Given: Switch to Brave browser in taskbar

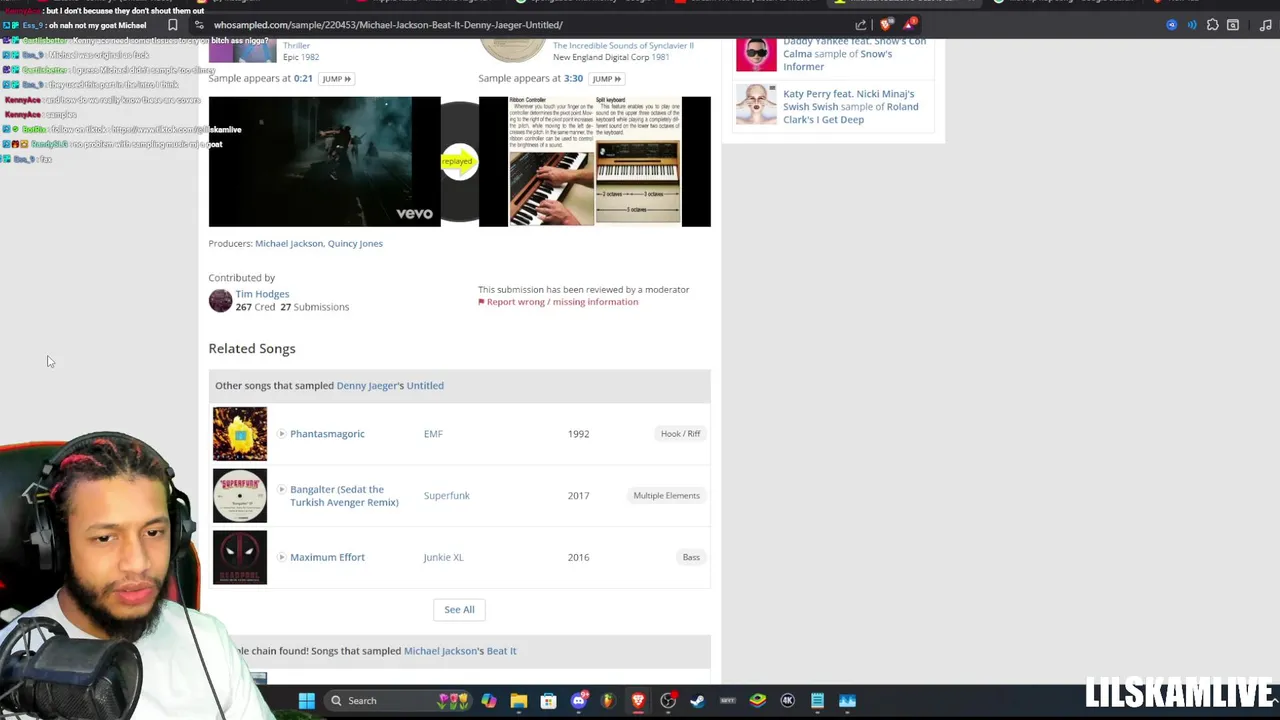Looking at the screenshot, I should (638, 700).
